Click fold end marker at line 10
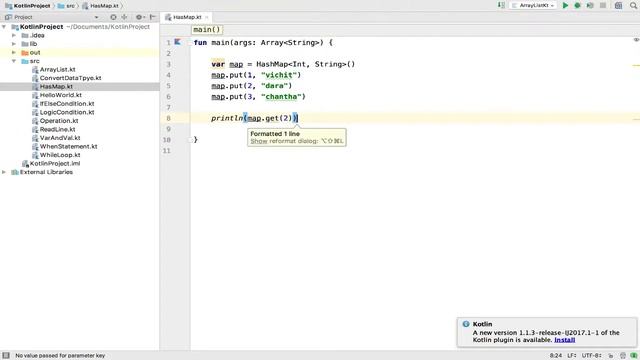The width and height of the screenshot is (640, 360). 190,140
